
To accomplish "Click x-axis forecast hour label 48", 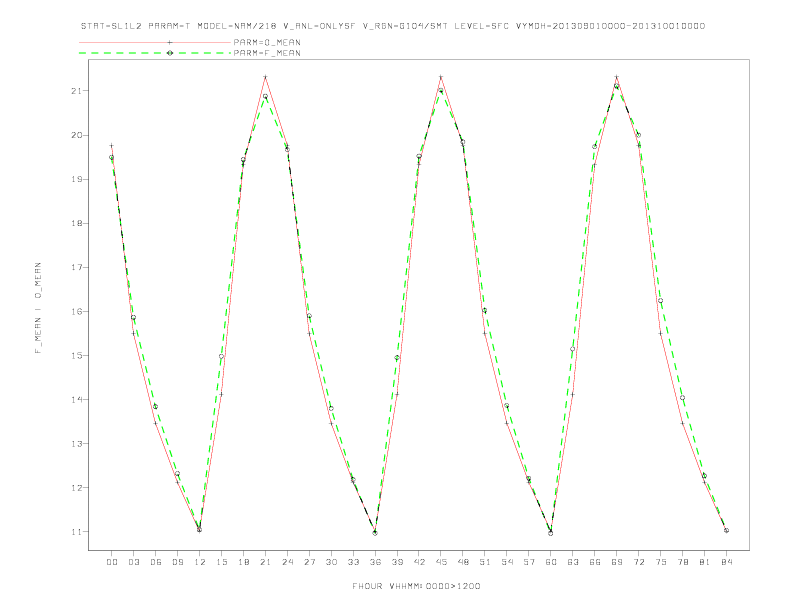I will tap(463, 562).
